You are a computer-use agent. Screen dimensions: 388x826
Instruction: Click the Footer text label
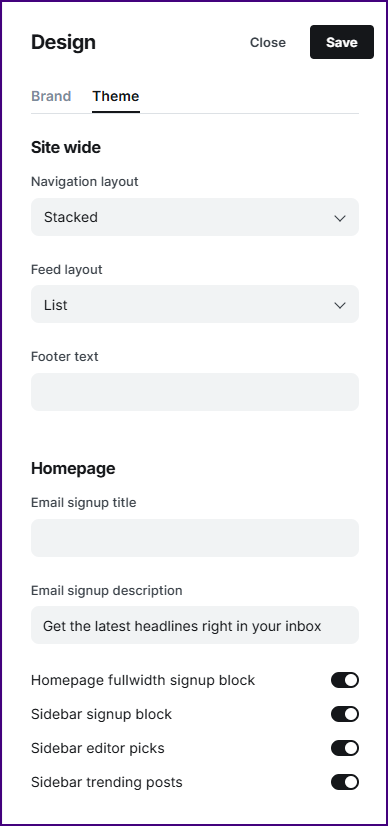[65, 357]
